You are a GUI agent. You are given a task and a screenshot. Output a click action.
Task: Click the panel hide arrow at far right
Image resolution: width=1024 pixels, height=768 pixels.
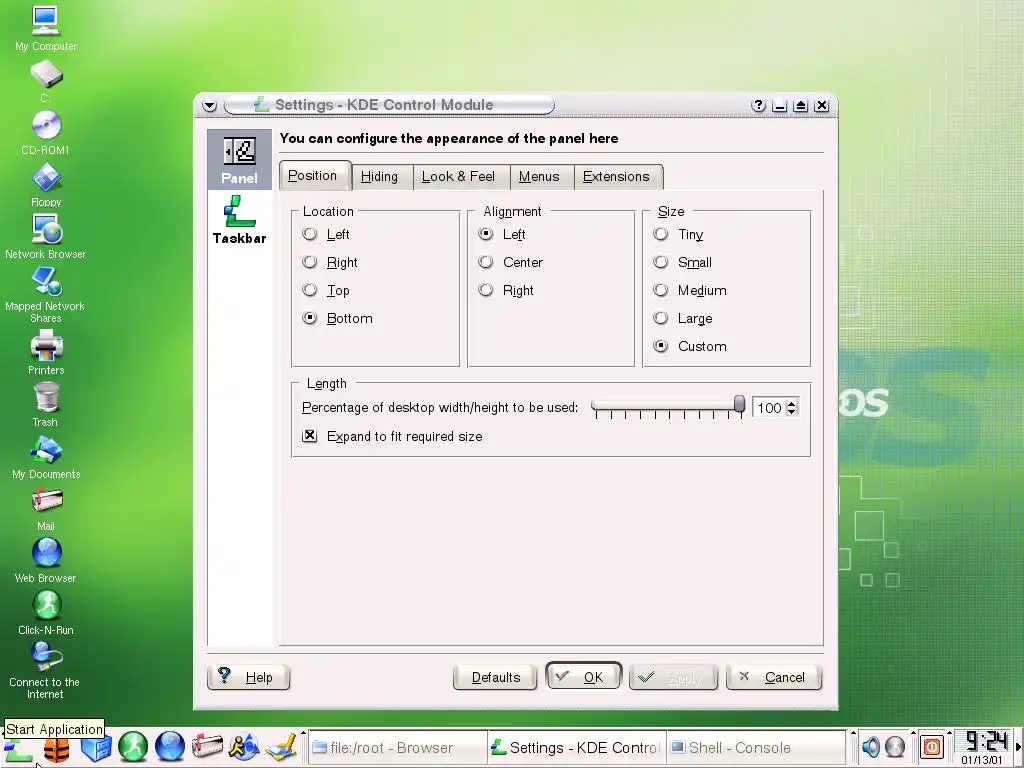click(1019, 746)
